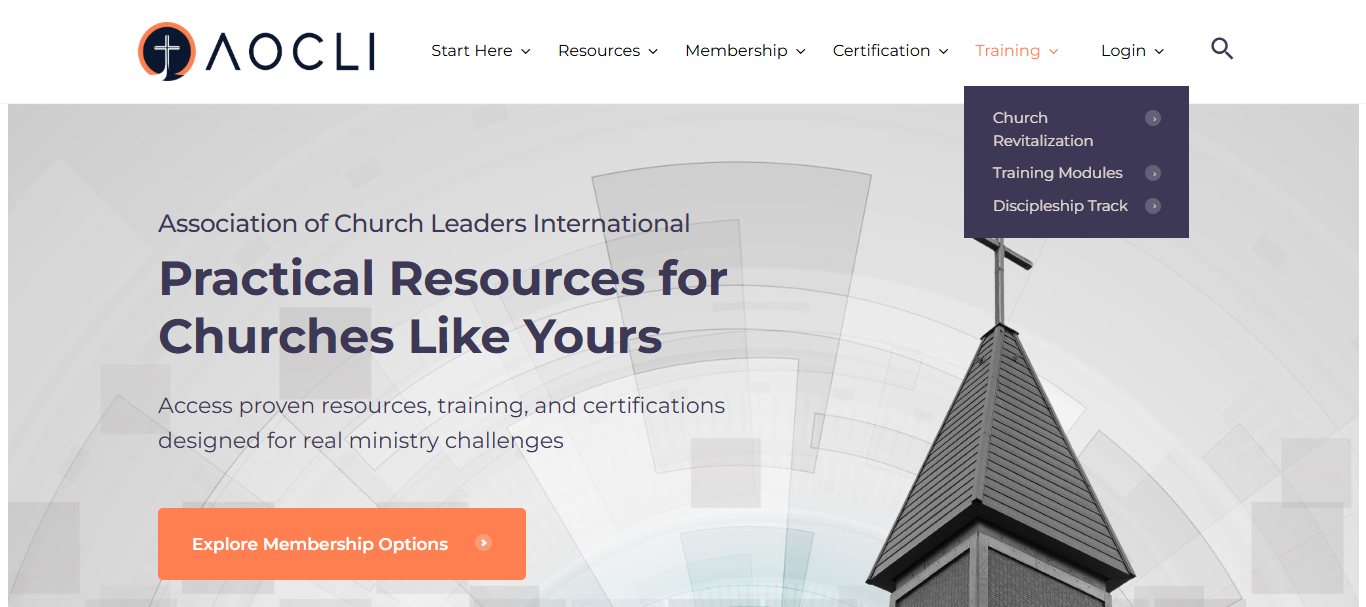Click the Practical Resources headline
This screenshot has width=1366, height=607.
click(x=443, y=307)
